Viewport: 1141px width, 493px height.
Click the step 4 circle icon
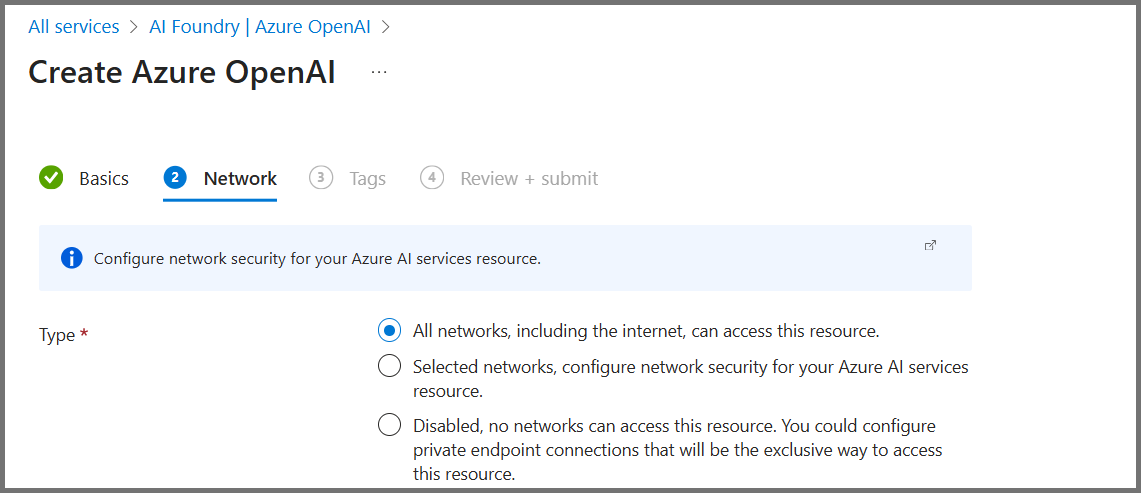432,178
